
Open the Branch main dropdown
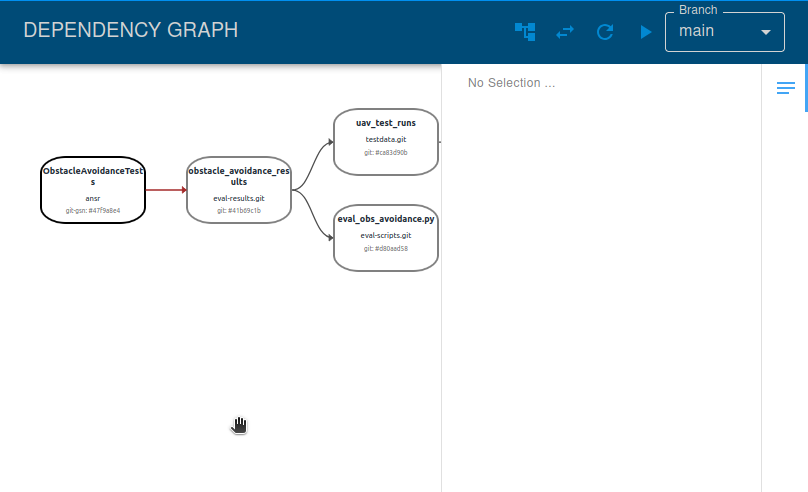tap(725, 32)
